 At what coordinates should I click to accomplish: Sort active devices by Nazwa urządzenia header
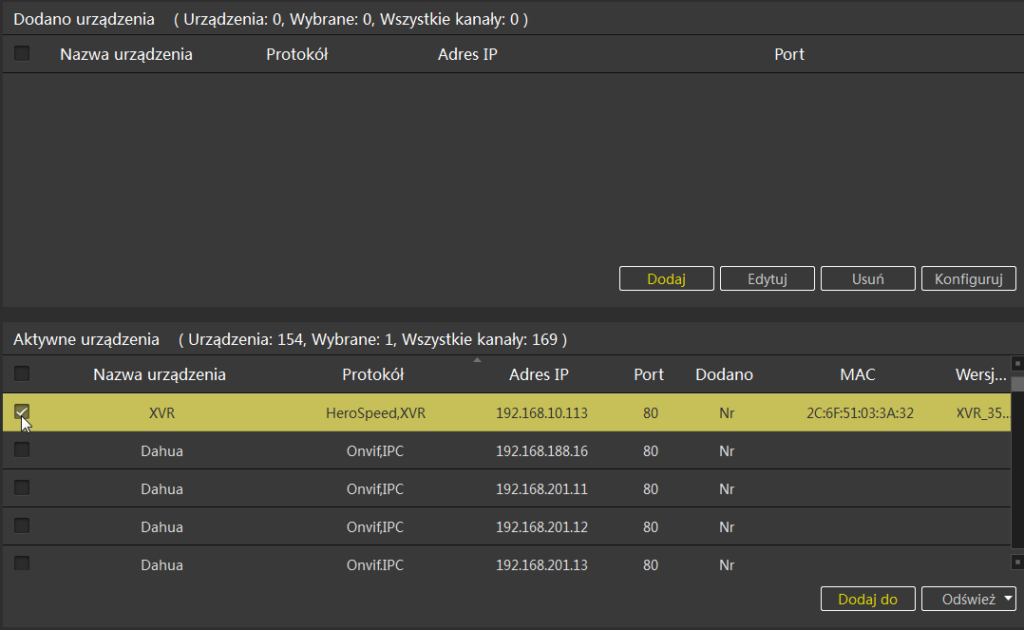pos(159,375)
